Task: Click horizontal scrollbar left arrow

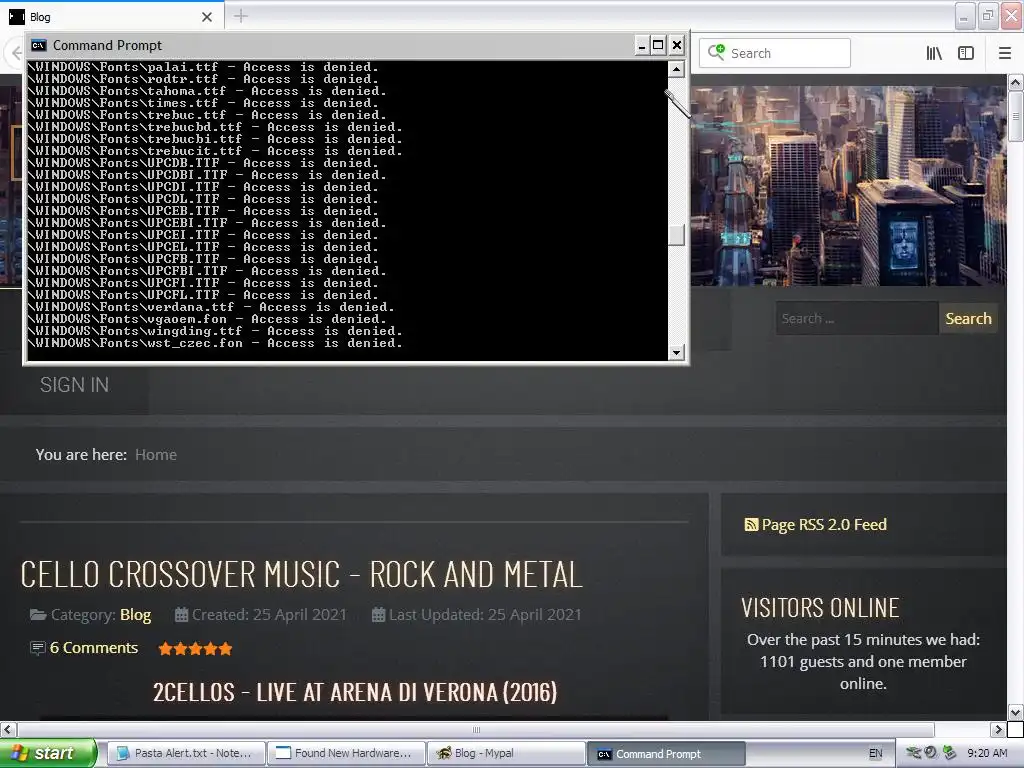Action: pos(8,729)
